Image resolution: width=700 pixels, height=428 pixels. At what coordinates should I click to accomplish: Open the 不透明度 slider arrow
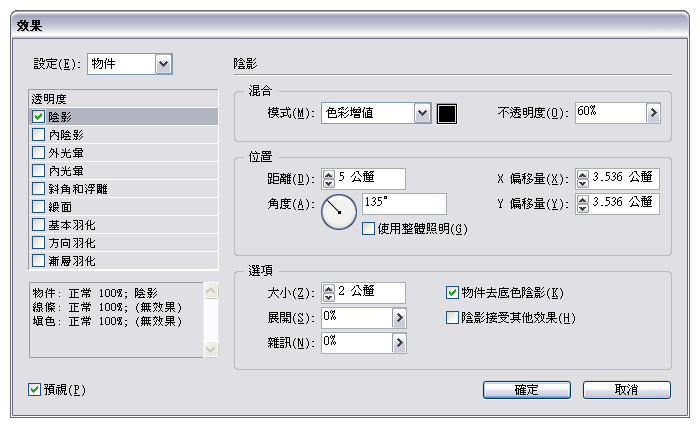[654, 113]
